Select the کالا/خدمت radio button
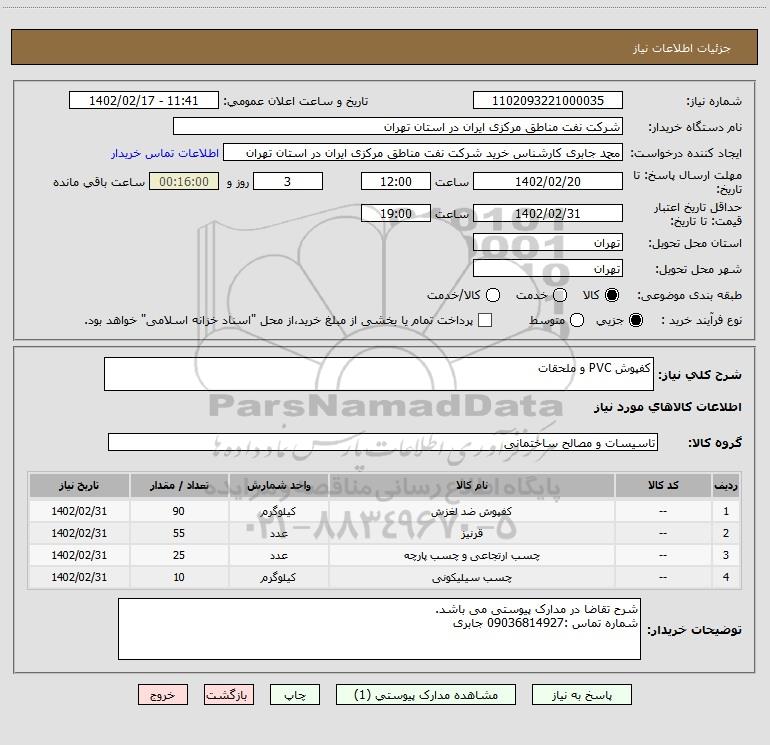Viewport: 770px width, 745px height. pos(493,295)
